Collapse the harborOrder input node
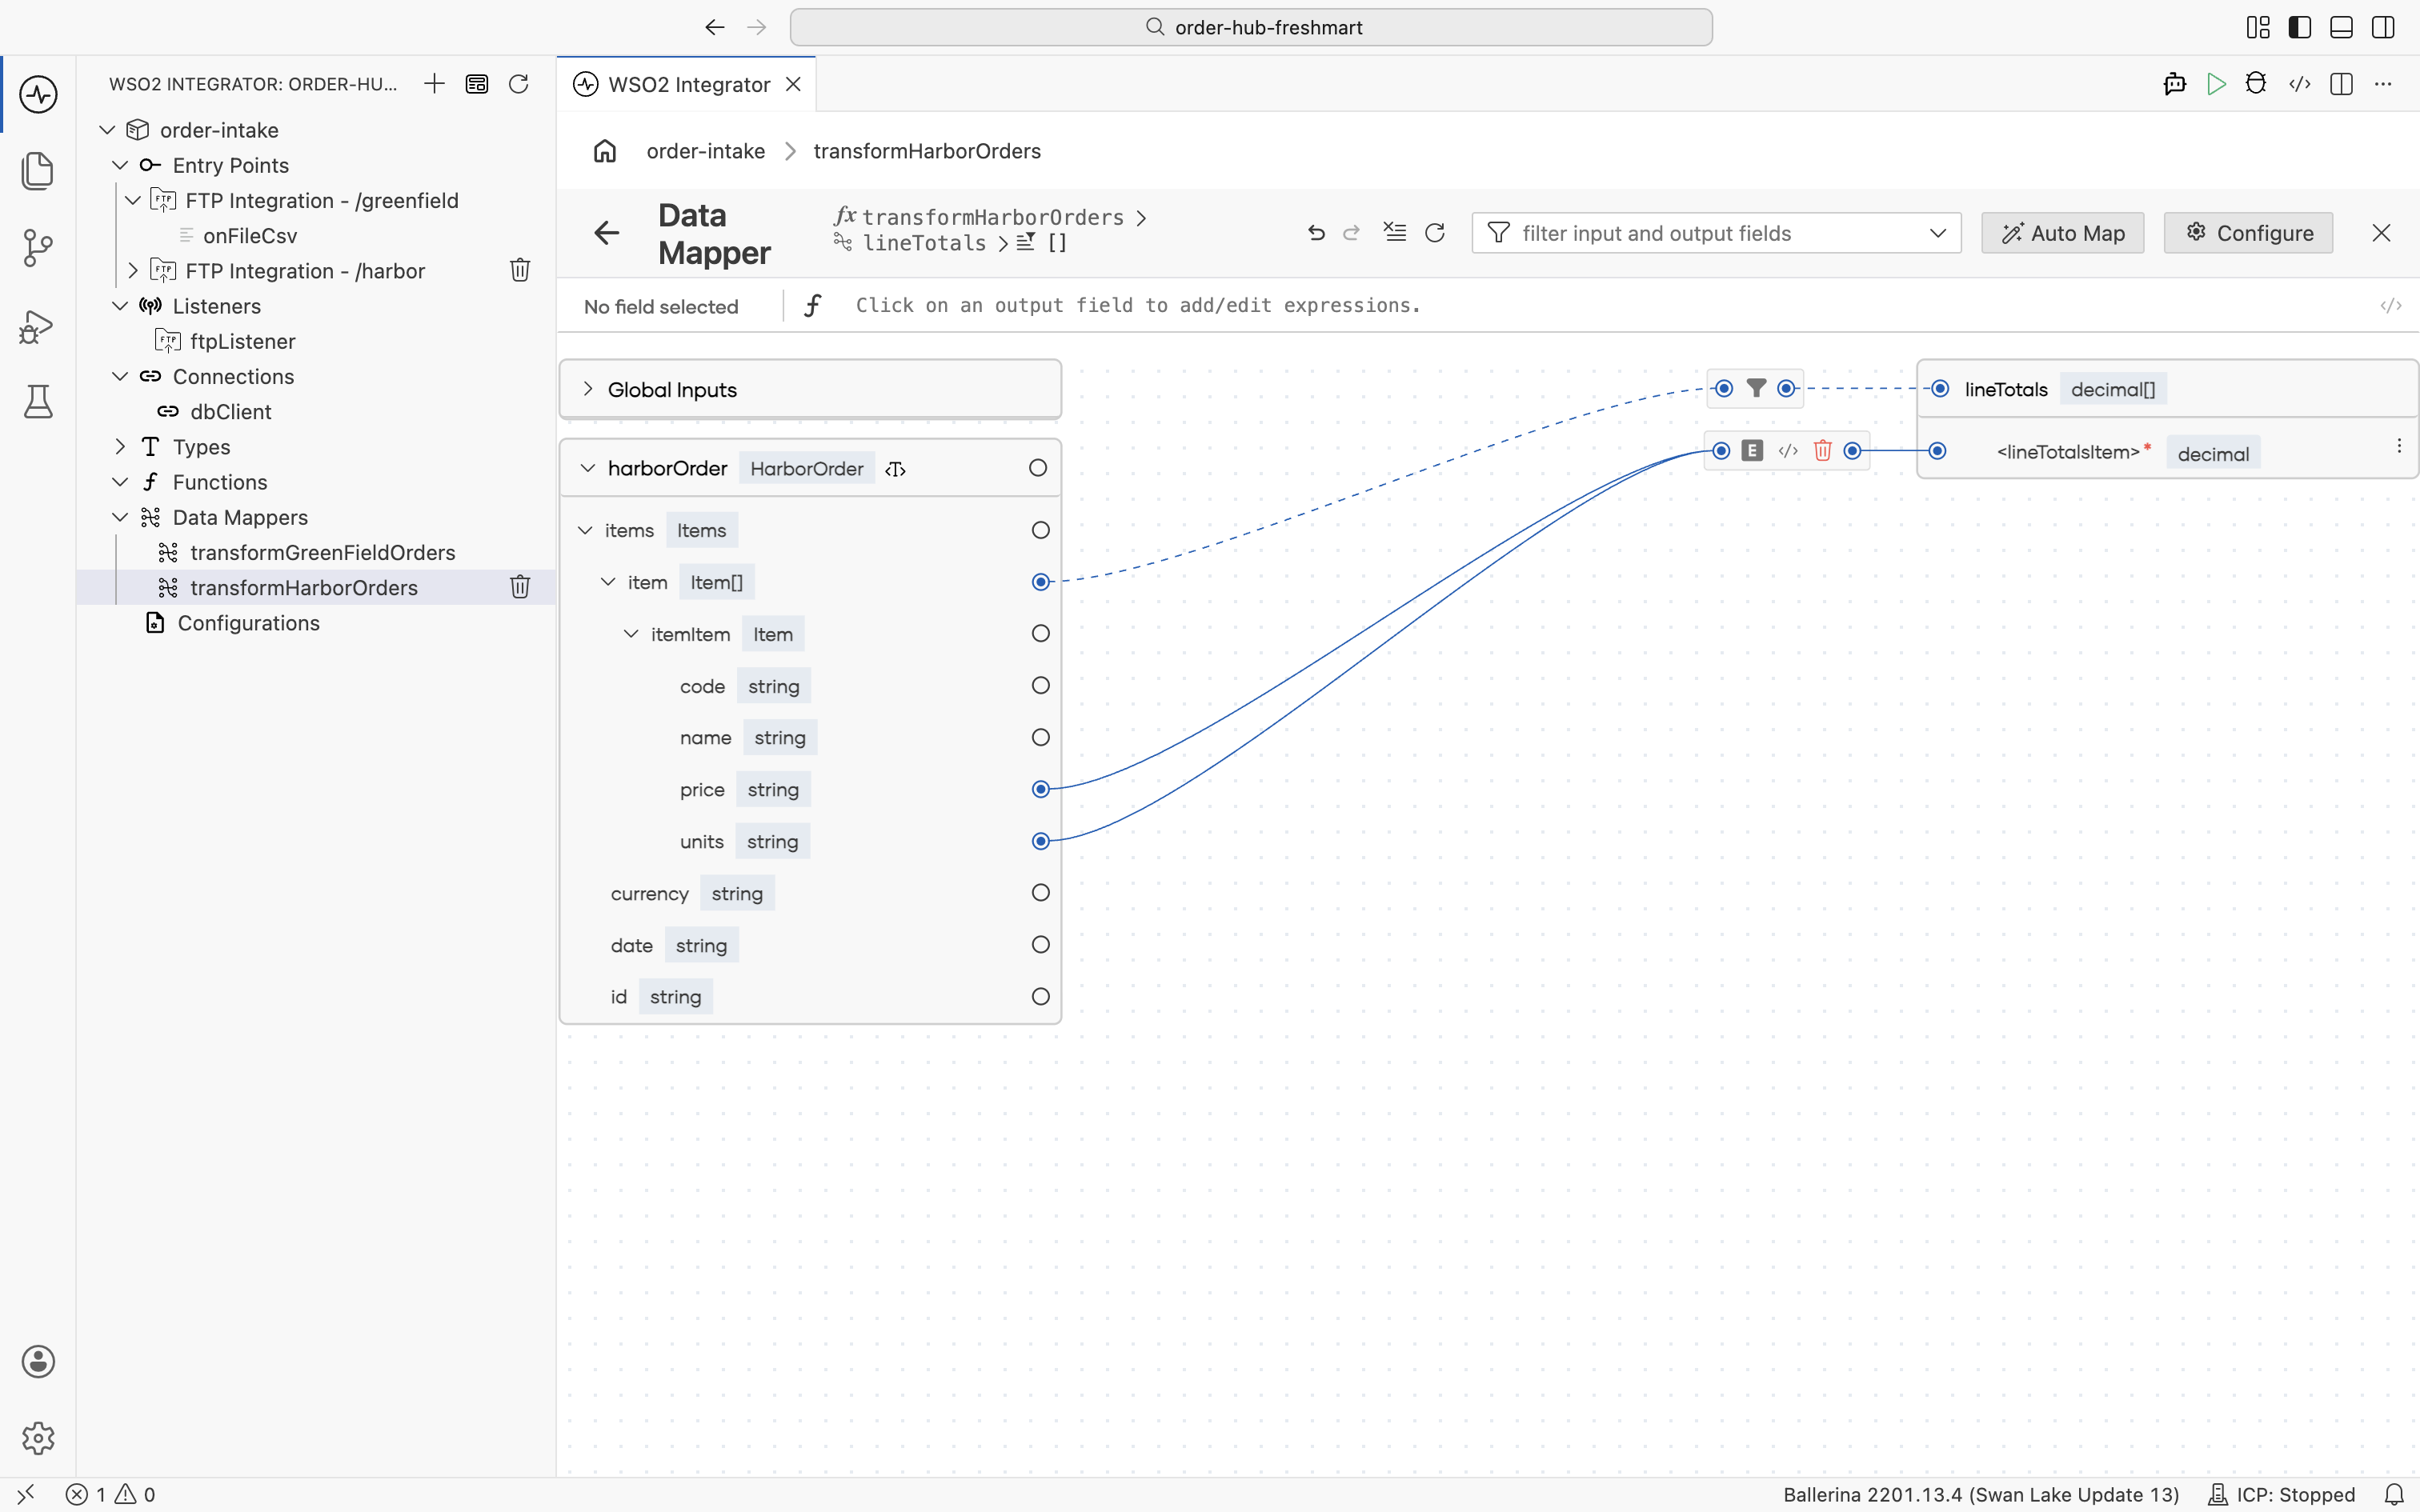This screenshot has height=1512, width=2420. [x=588, y=468]
